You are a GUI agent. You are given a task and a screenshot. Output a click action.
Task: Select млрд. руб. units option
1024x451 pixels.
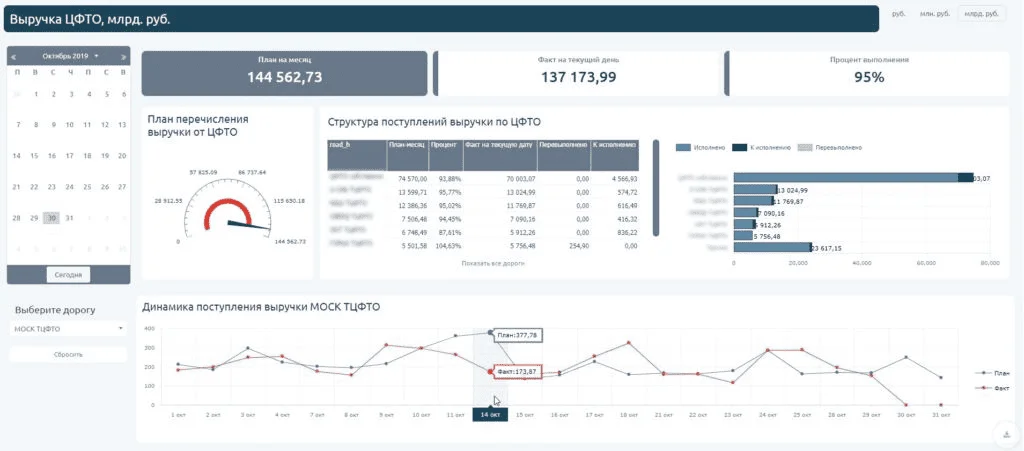pos(982,13)
